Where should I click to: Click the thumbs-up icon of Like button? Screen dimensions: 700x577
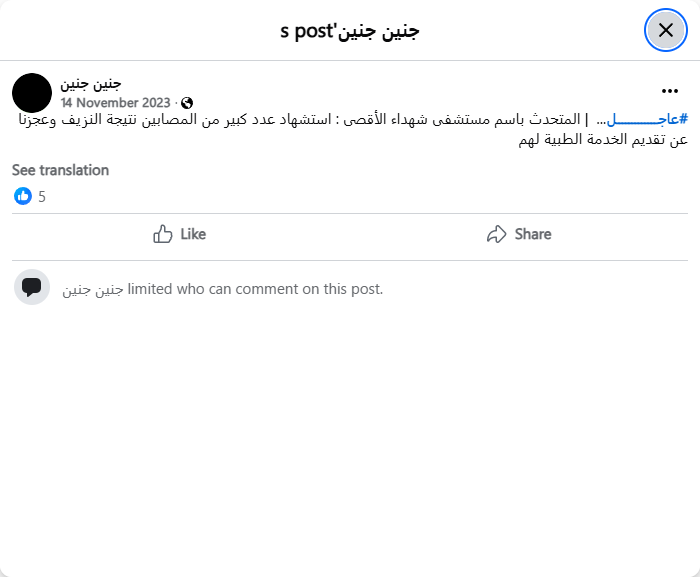163,234
